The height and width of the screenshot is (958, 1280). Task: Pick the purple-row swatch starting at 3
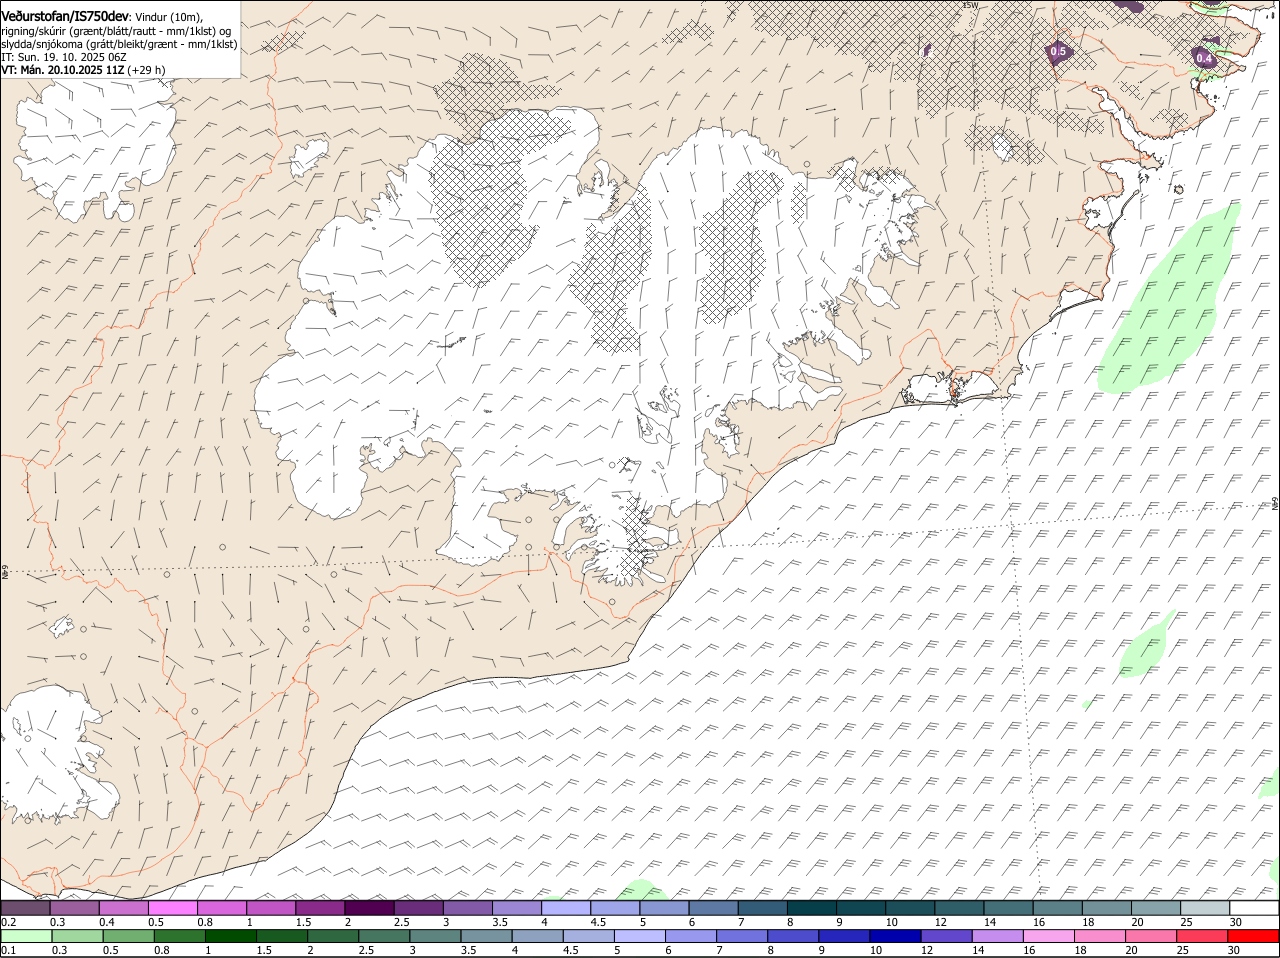[x=467, y=908]
